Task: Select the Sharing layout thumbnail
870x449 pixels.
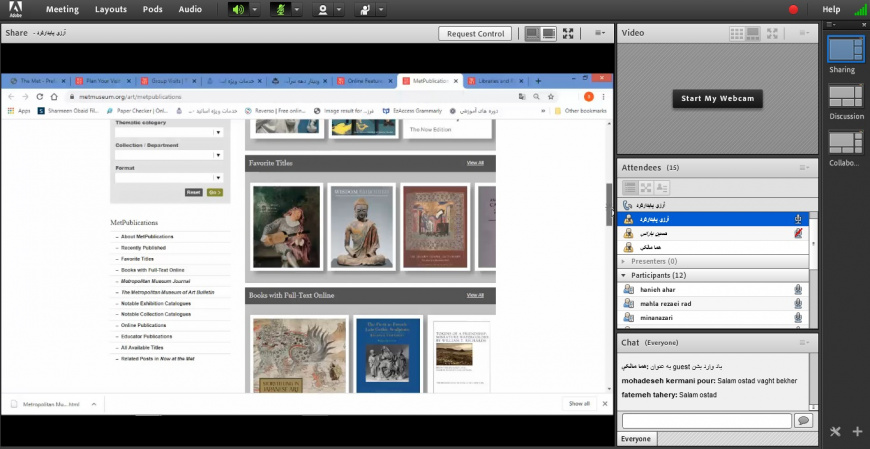Action: 846,50
